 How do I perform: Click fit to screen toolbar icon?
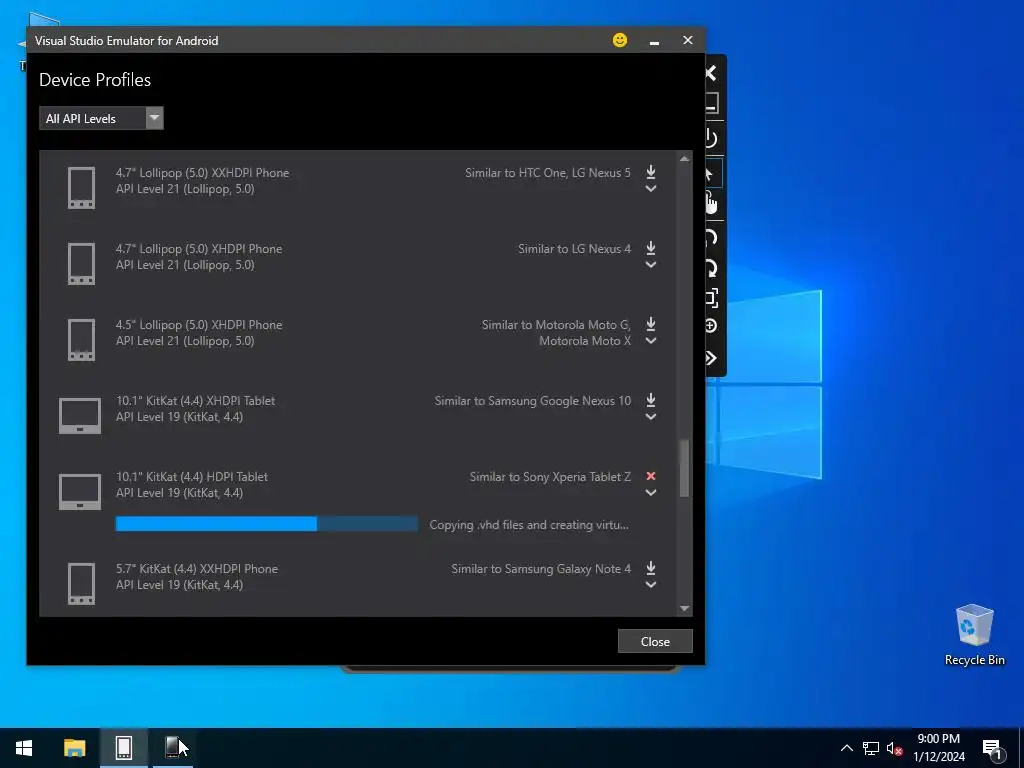point(711,298)
